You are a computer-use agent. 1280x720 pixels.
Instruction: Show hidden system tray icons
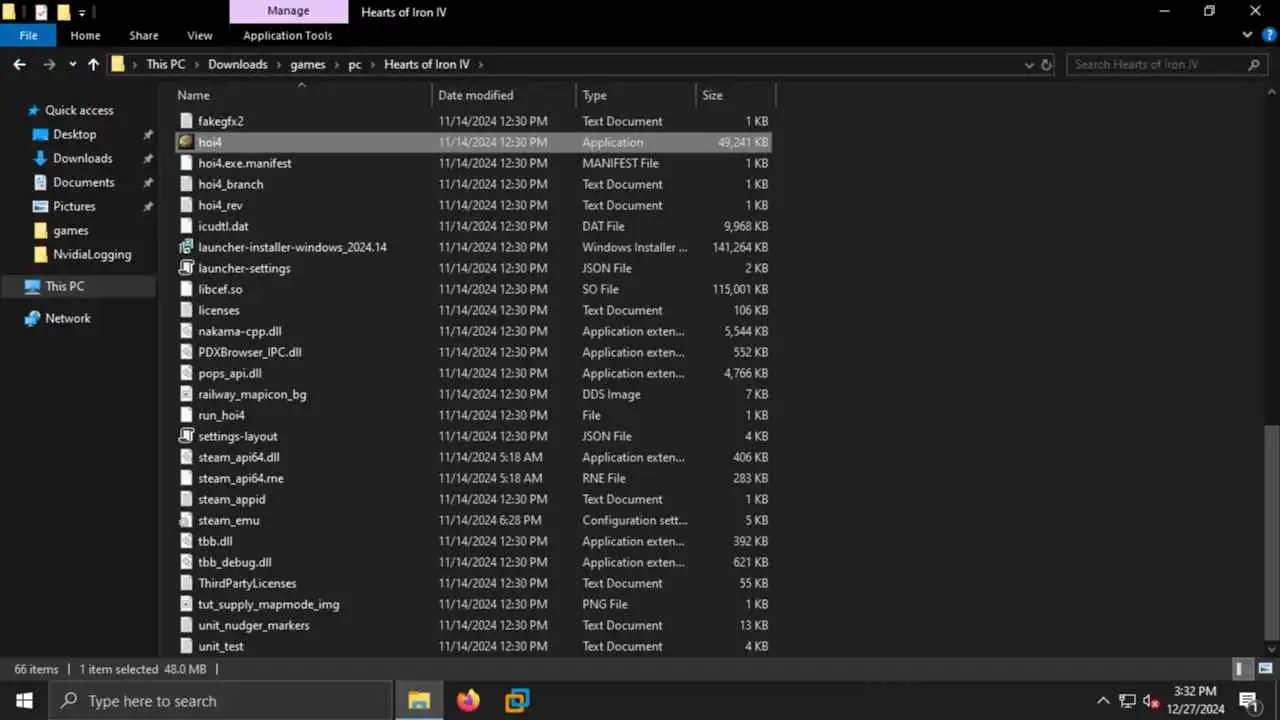click(x=1103, y=701)
